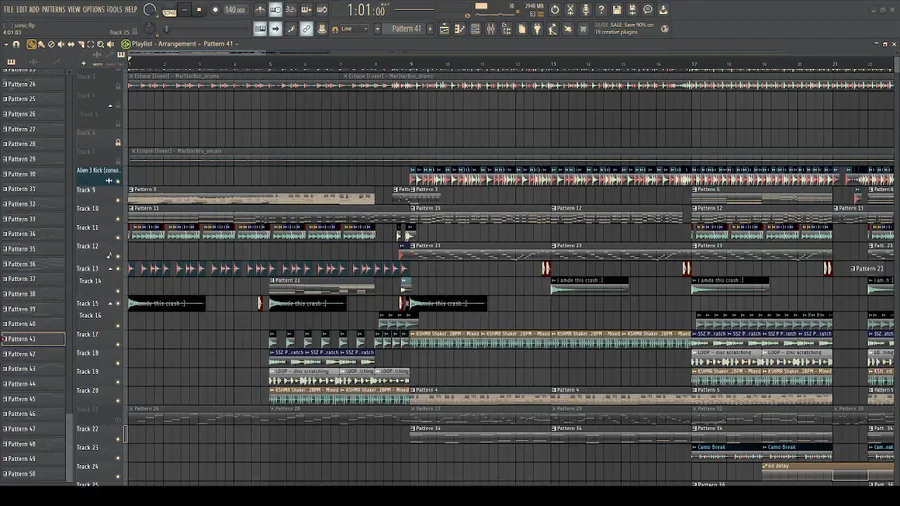
Task: Open the Line snap dropdown
Action: coord(354,29)
